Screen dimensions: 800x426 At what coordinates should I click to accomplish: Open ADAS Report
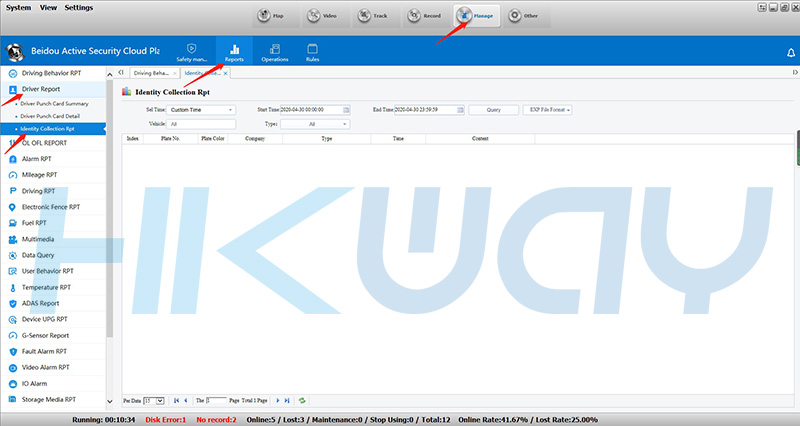click(53, 304)
